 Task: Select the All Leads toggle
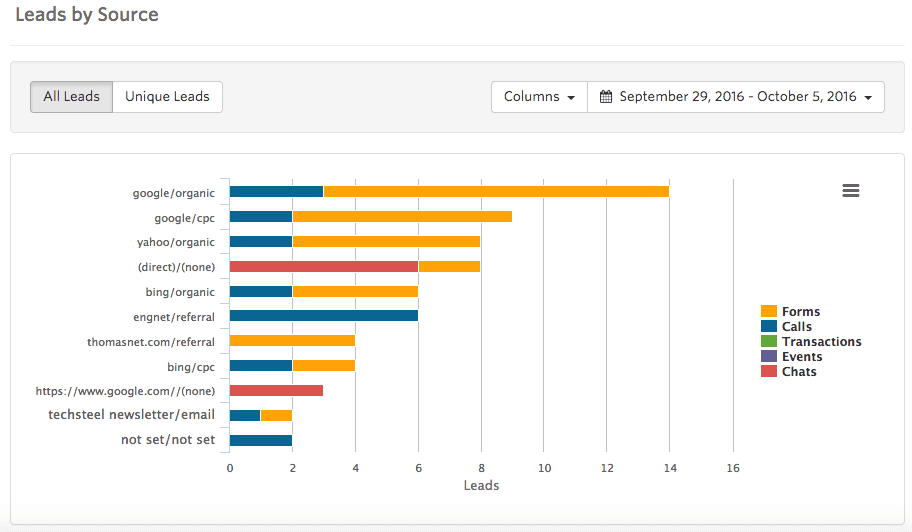click(72, 97)
